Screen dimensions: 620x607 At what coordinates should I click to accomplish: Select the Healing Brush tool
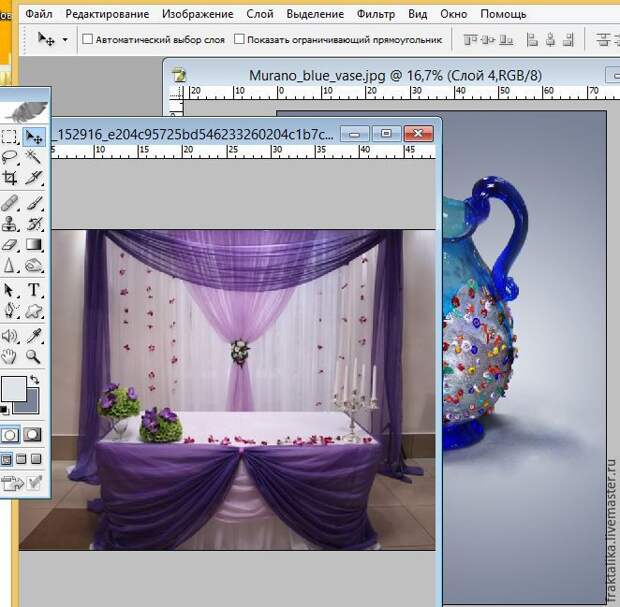point(9,203)
